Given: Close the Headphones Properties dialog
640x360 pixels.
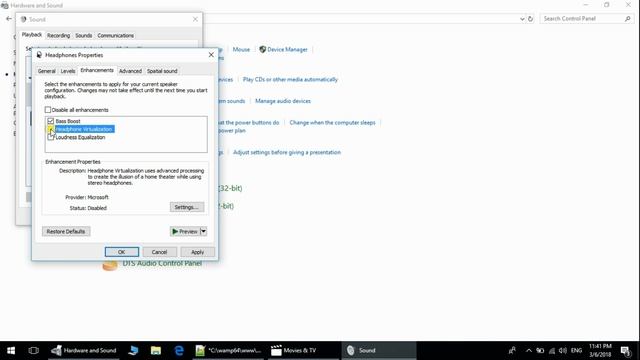Looking at the screenshot, I should click(211, 55).
